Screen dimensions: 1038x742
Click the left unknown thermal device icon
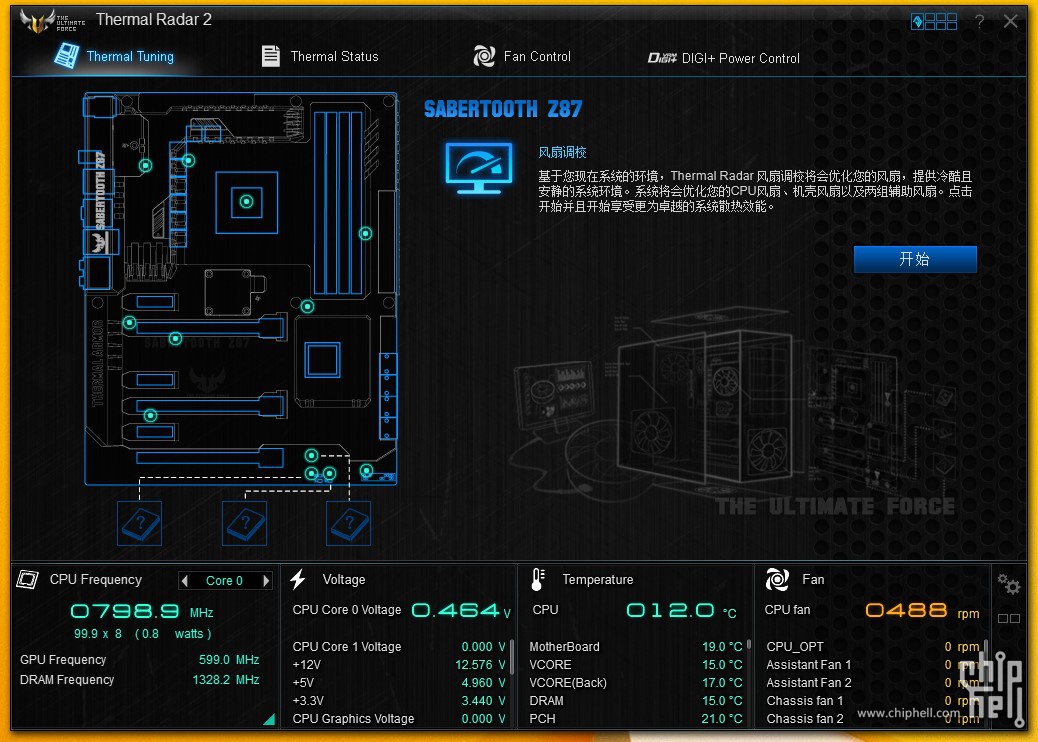pos(139,523)
